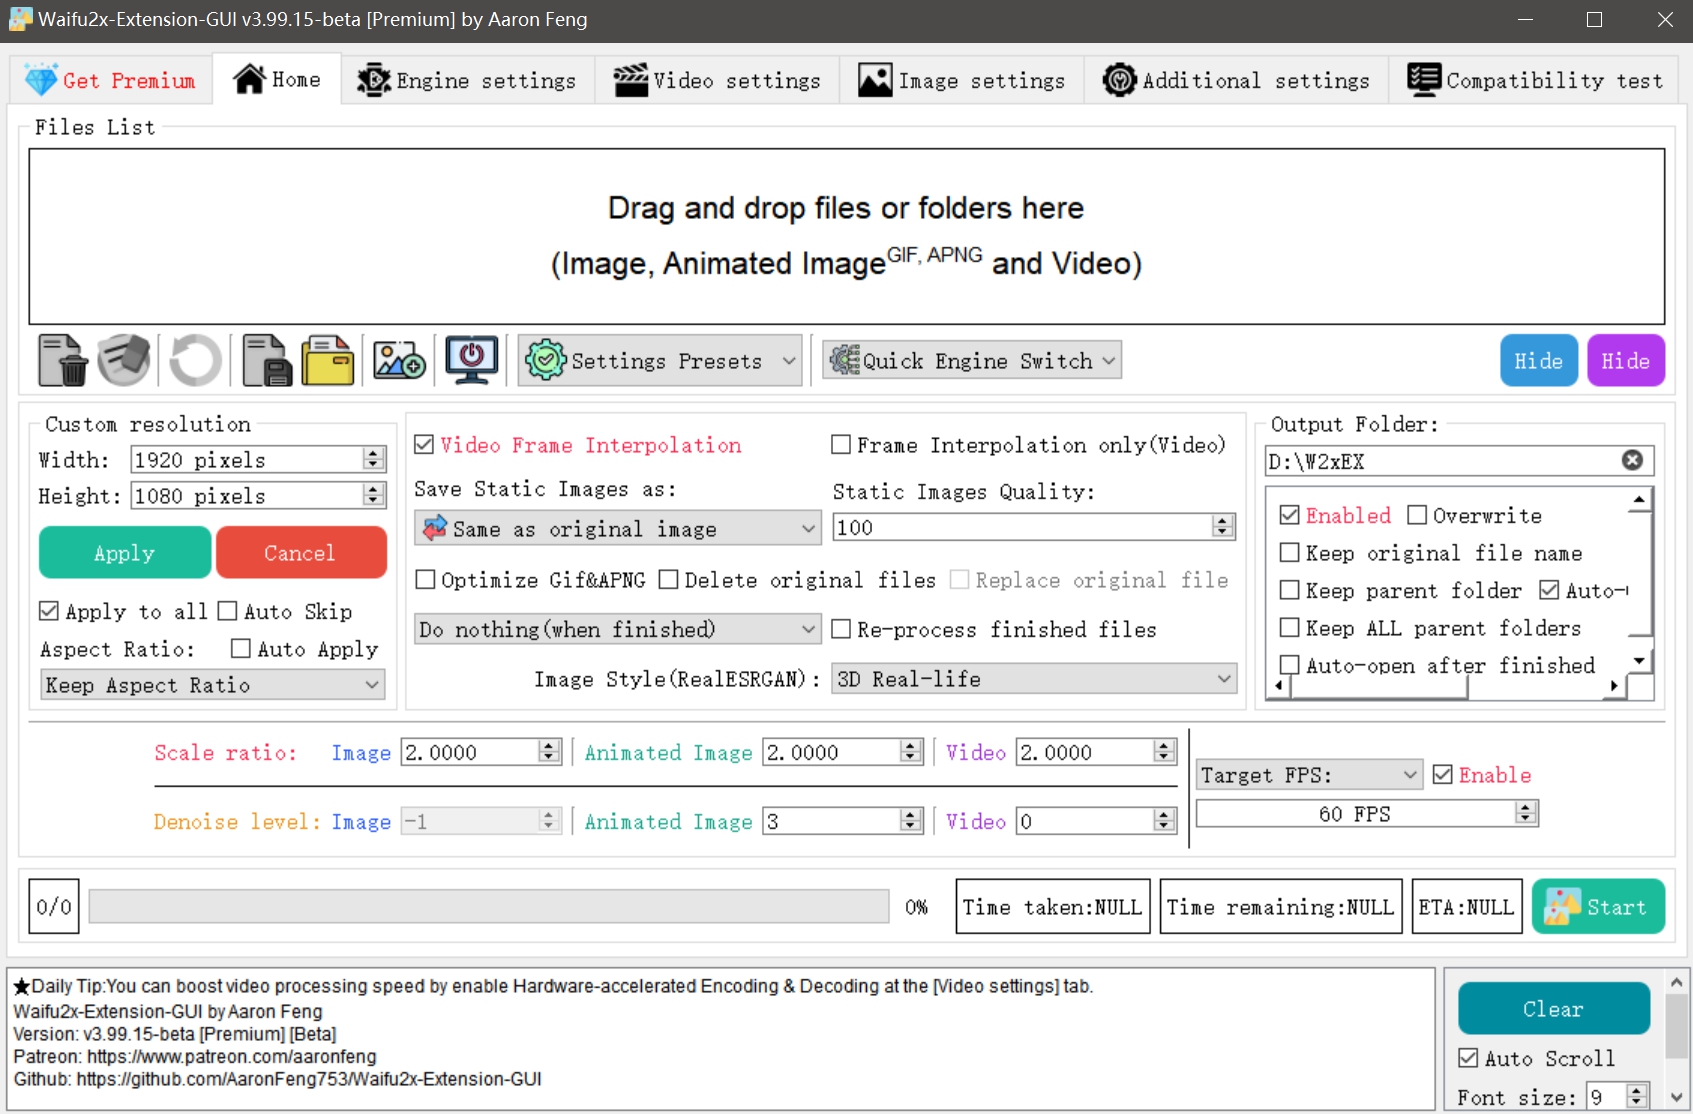Open the Keep Aspect Ratio dropdown
This screenshot has width=1693, height=1114.
[212, 684]
